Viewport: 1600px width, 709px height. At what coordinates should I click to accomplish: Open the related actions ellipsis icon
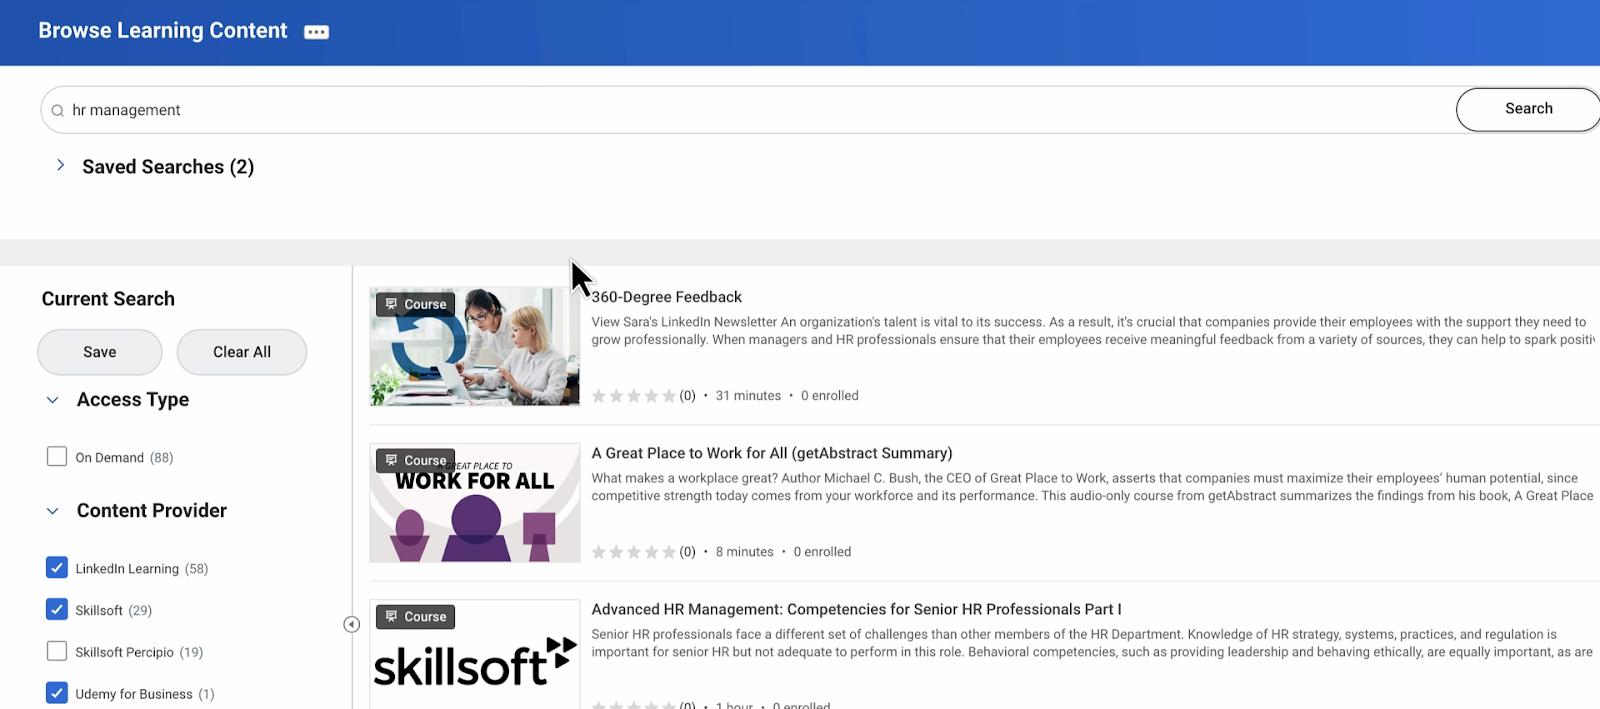[x=316, y=32]
